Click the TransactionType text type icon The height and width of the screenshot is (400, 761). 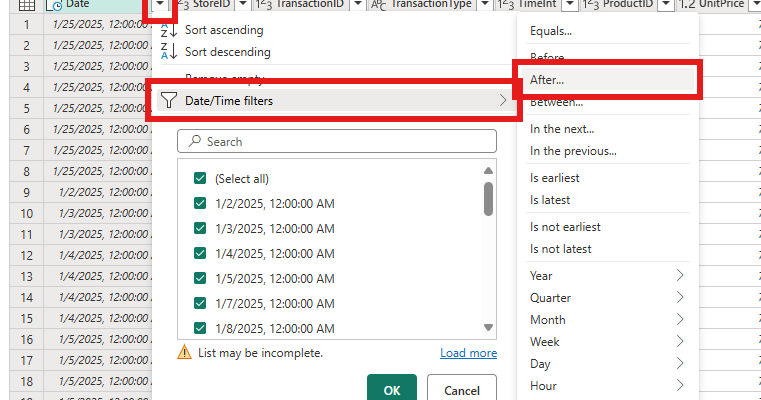coord(378,5)
